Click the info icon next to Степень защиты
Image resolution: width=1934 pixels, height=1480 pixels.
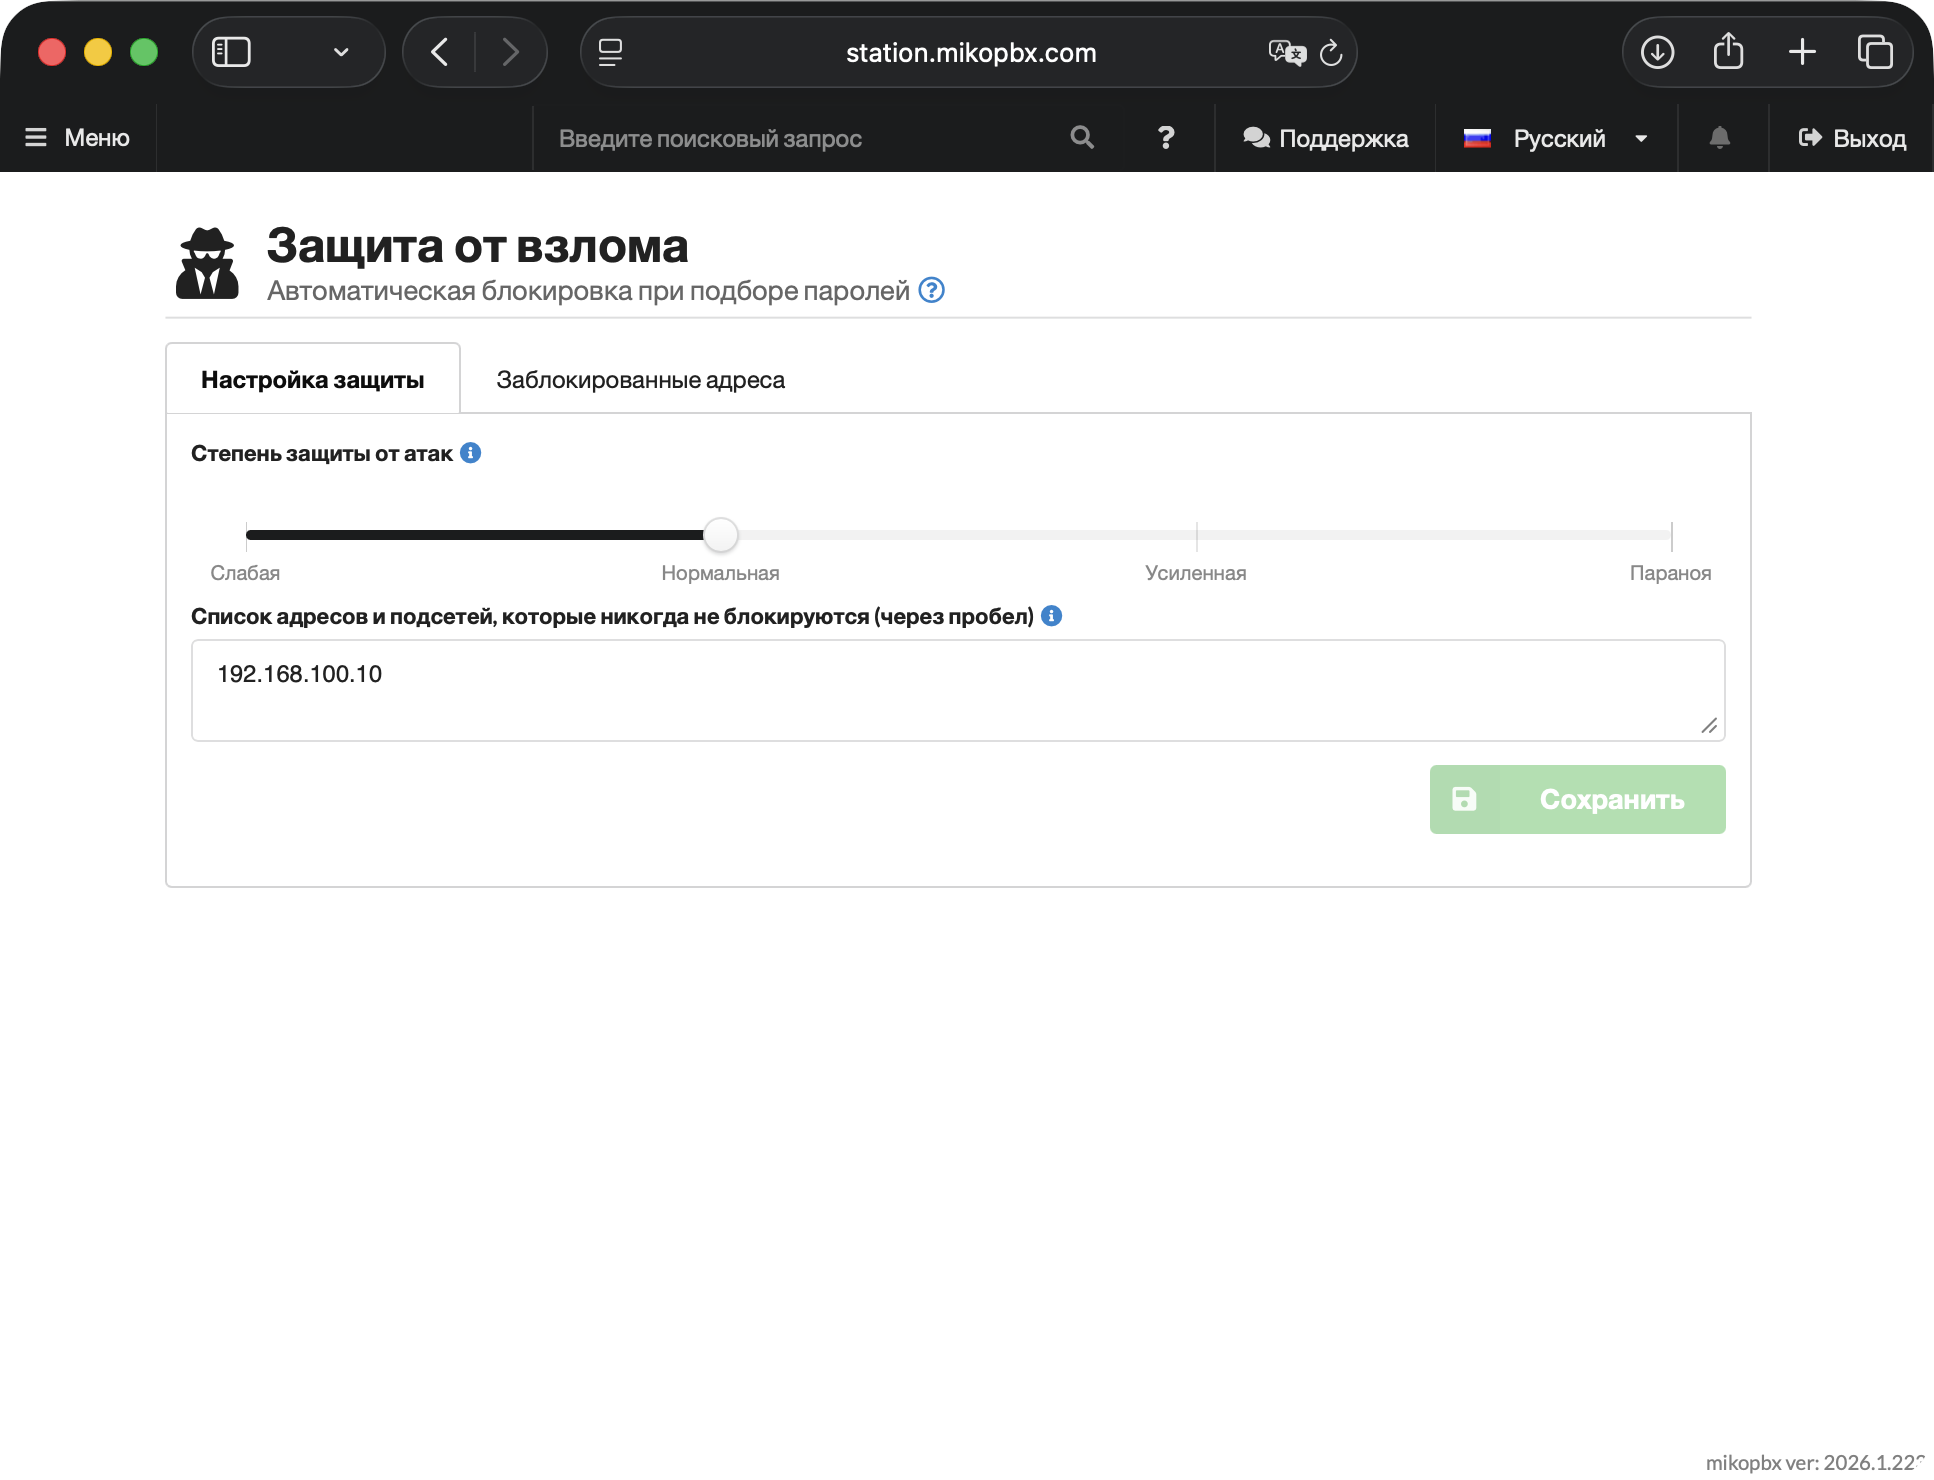(471, 453)
